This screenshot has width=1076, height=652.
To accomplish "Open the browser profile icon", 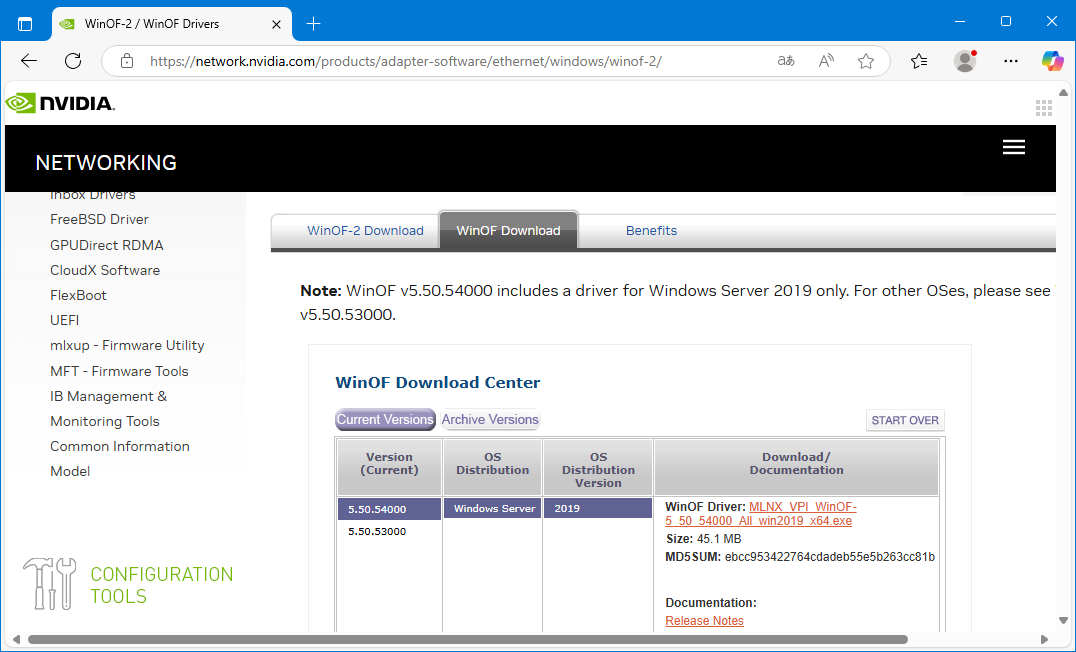I will 965,61.
